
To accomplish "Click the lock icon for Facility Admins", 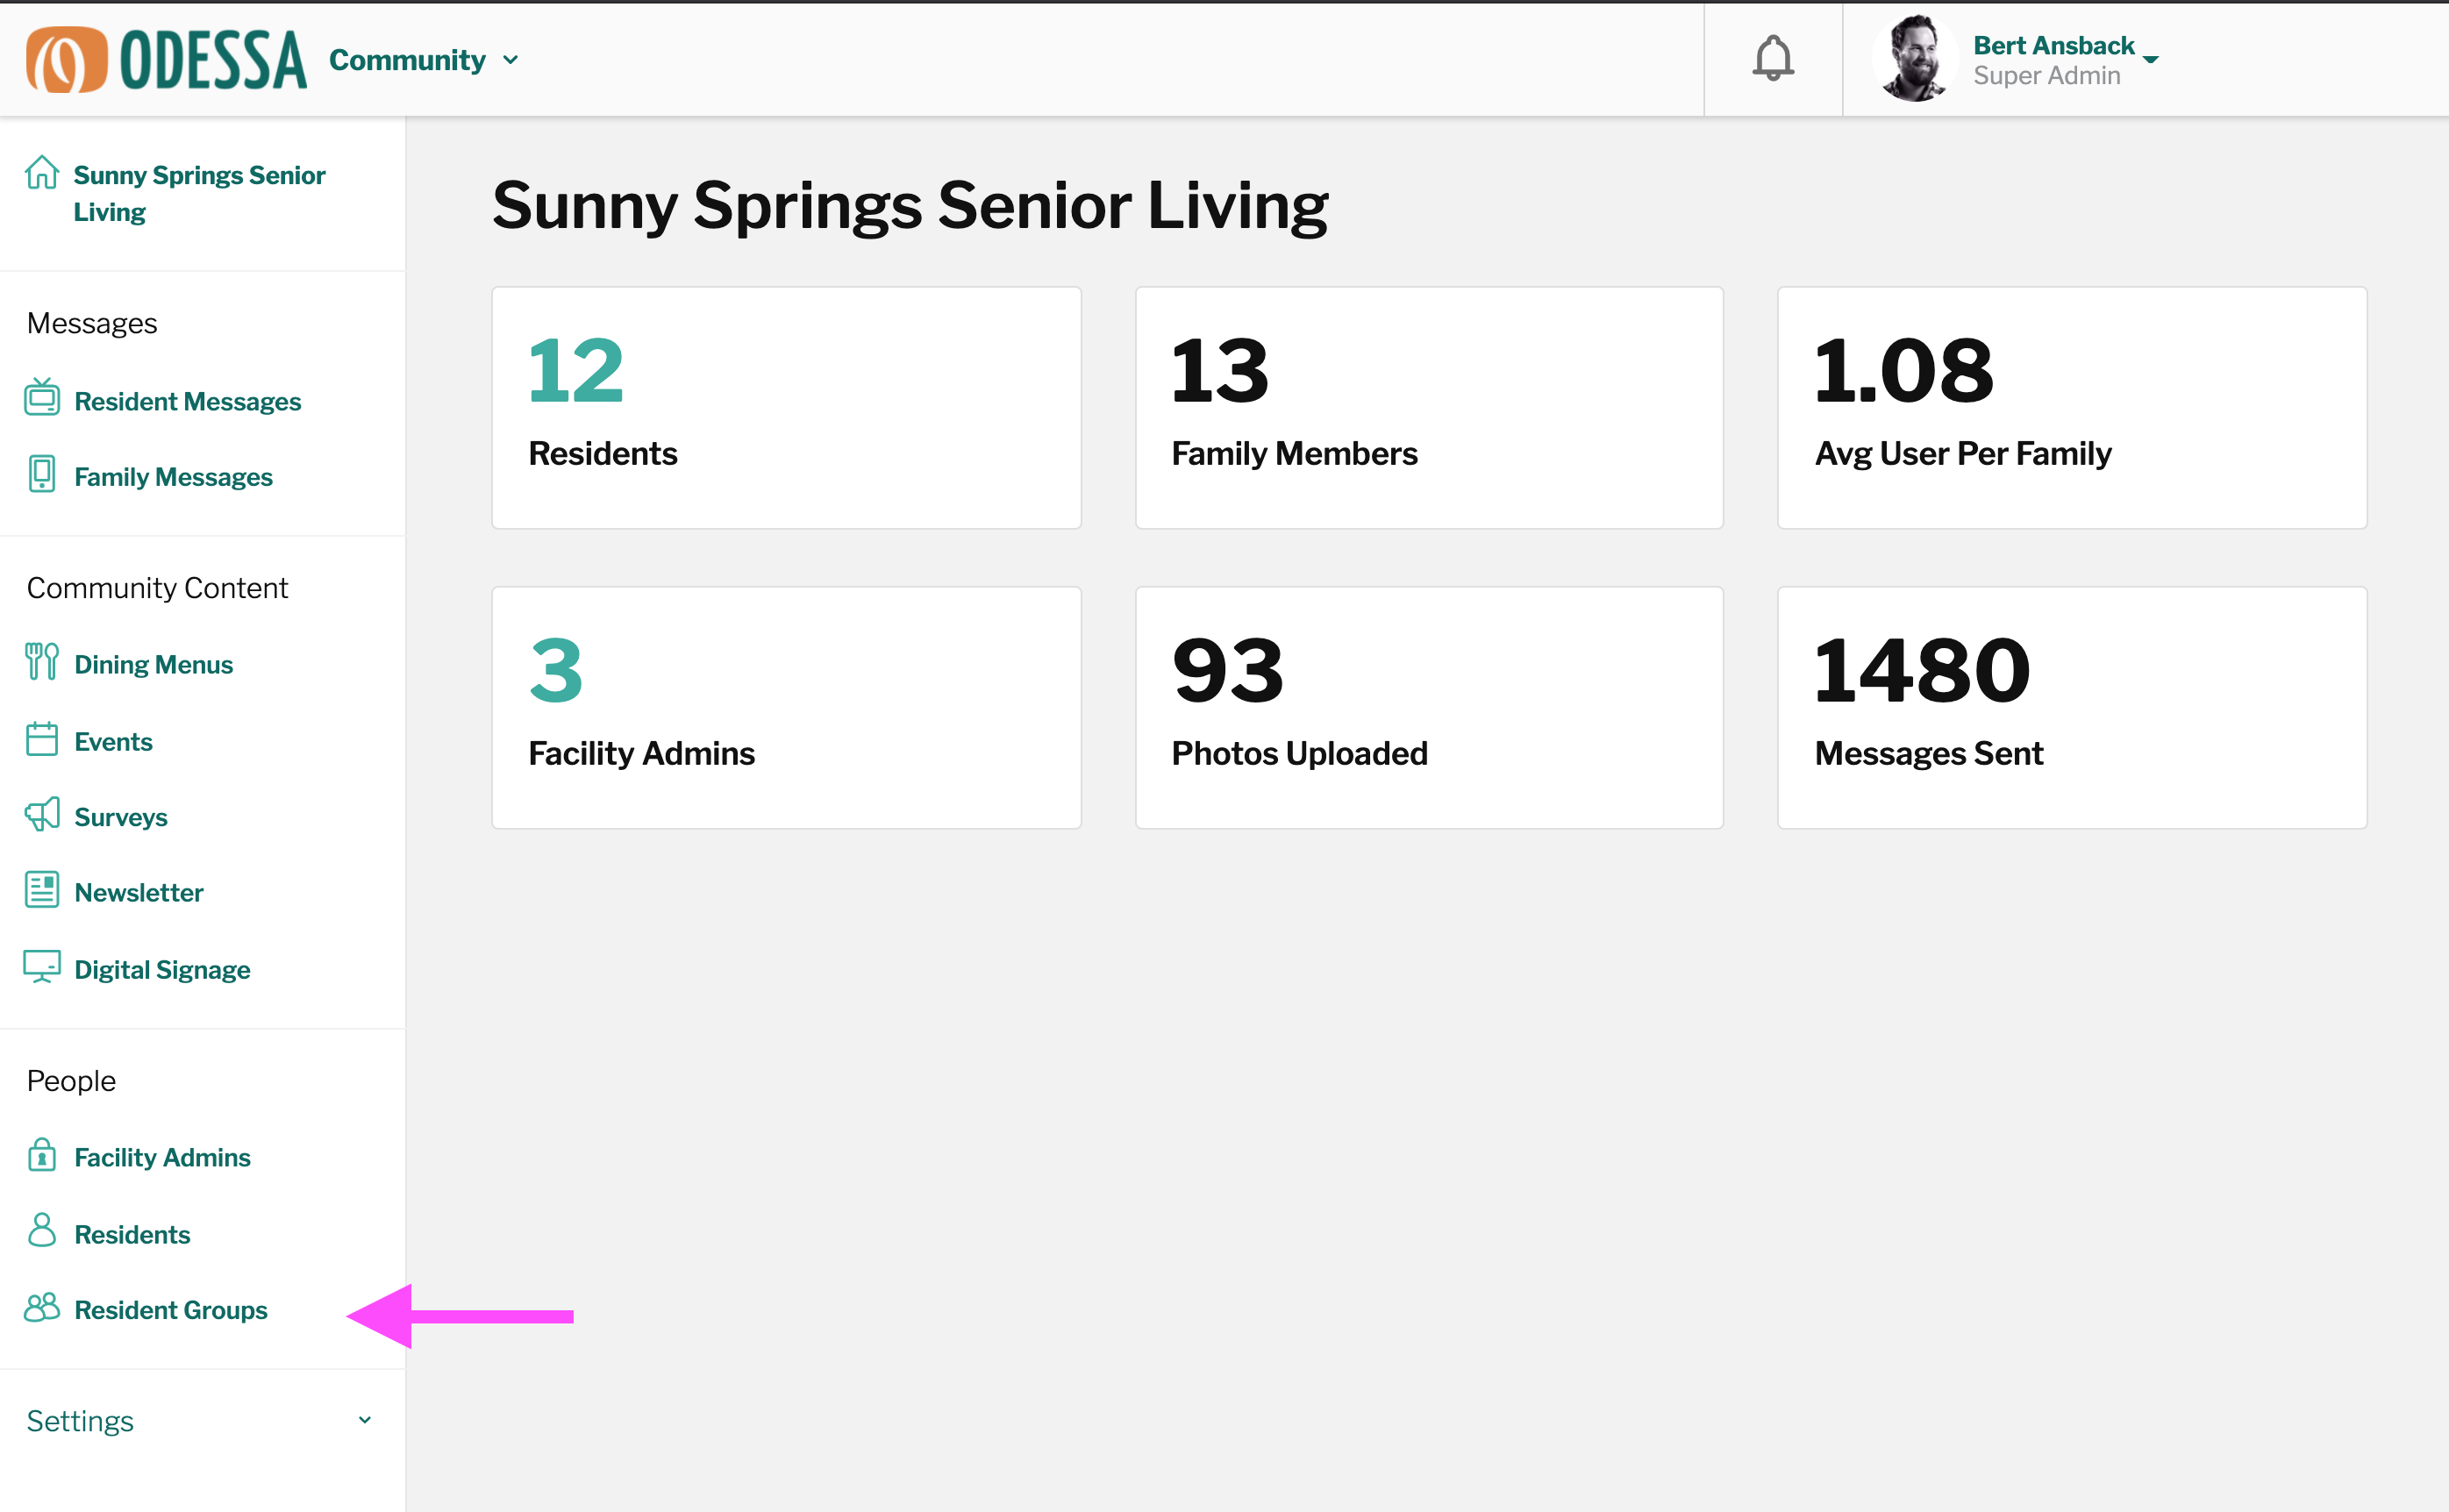I will pyautogui.click(x=42, y=1155).
